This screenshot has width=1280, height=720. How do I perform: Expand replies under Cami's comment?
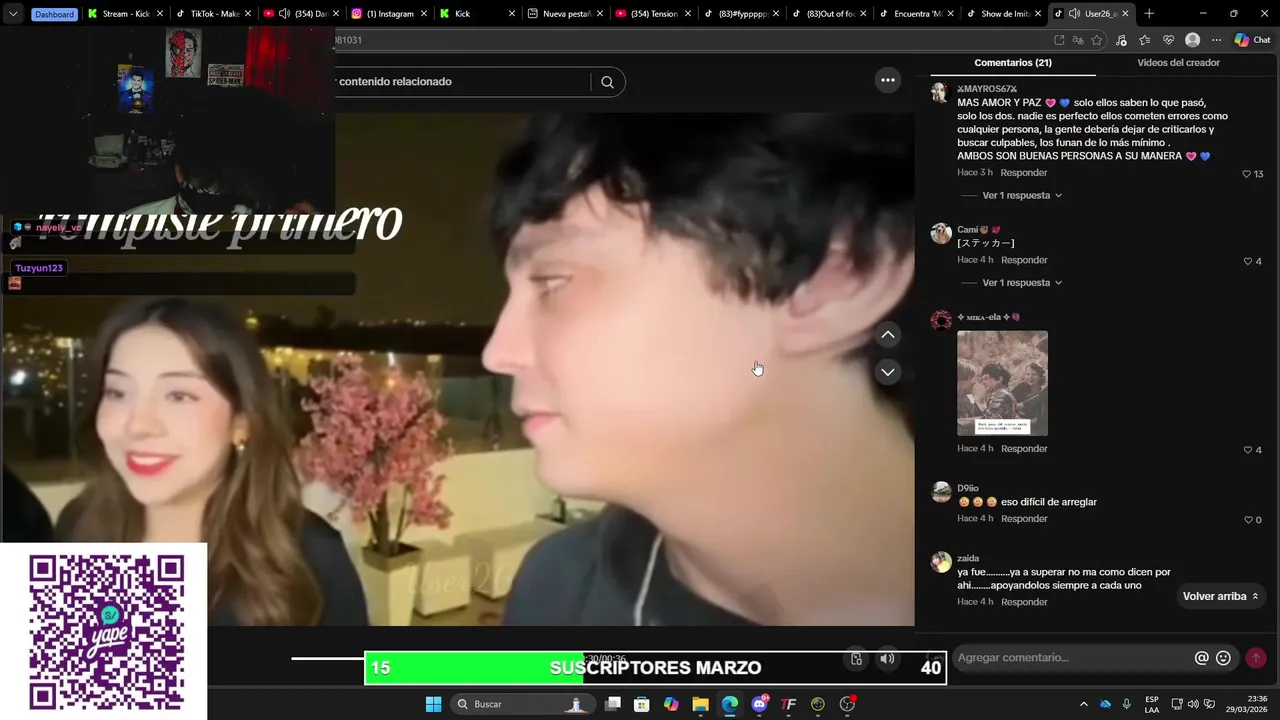click(1022, 283)
